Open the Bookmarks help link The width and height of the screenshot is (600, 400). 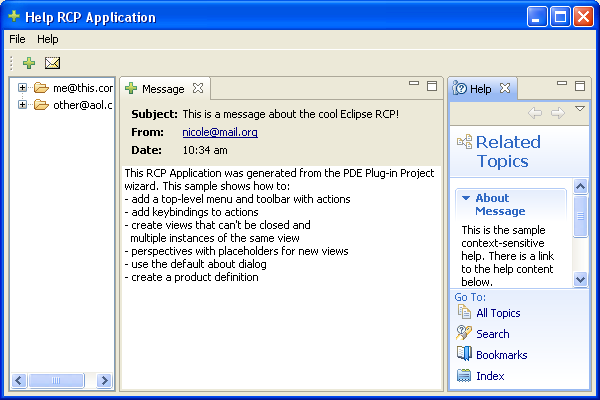coord(502,355)
